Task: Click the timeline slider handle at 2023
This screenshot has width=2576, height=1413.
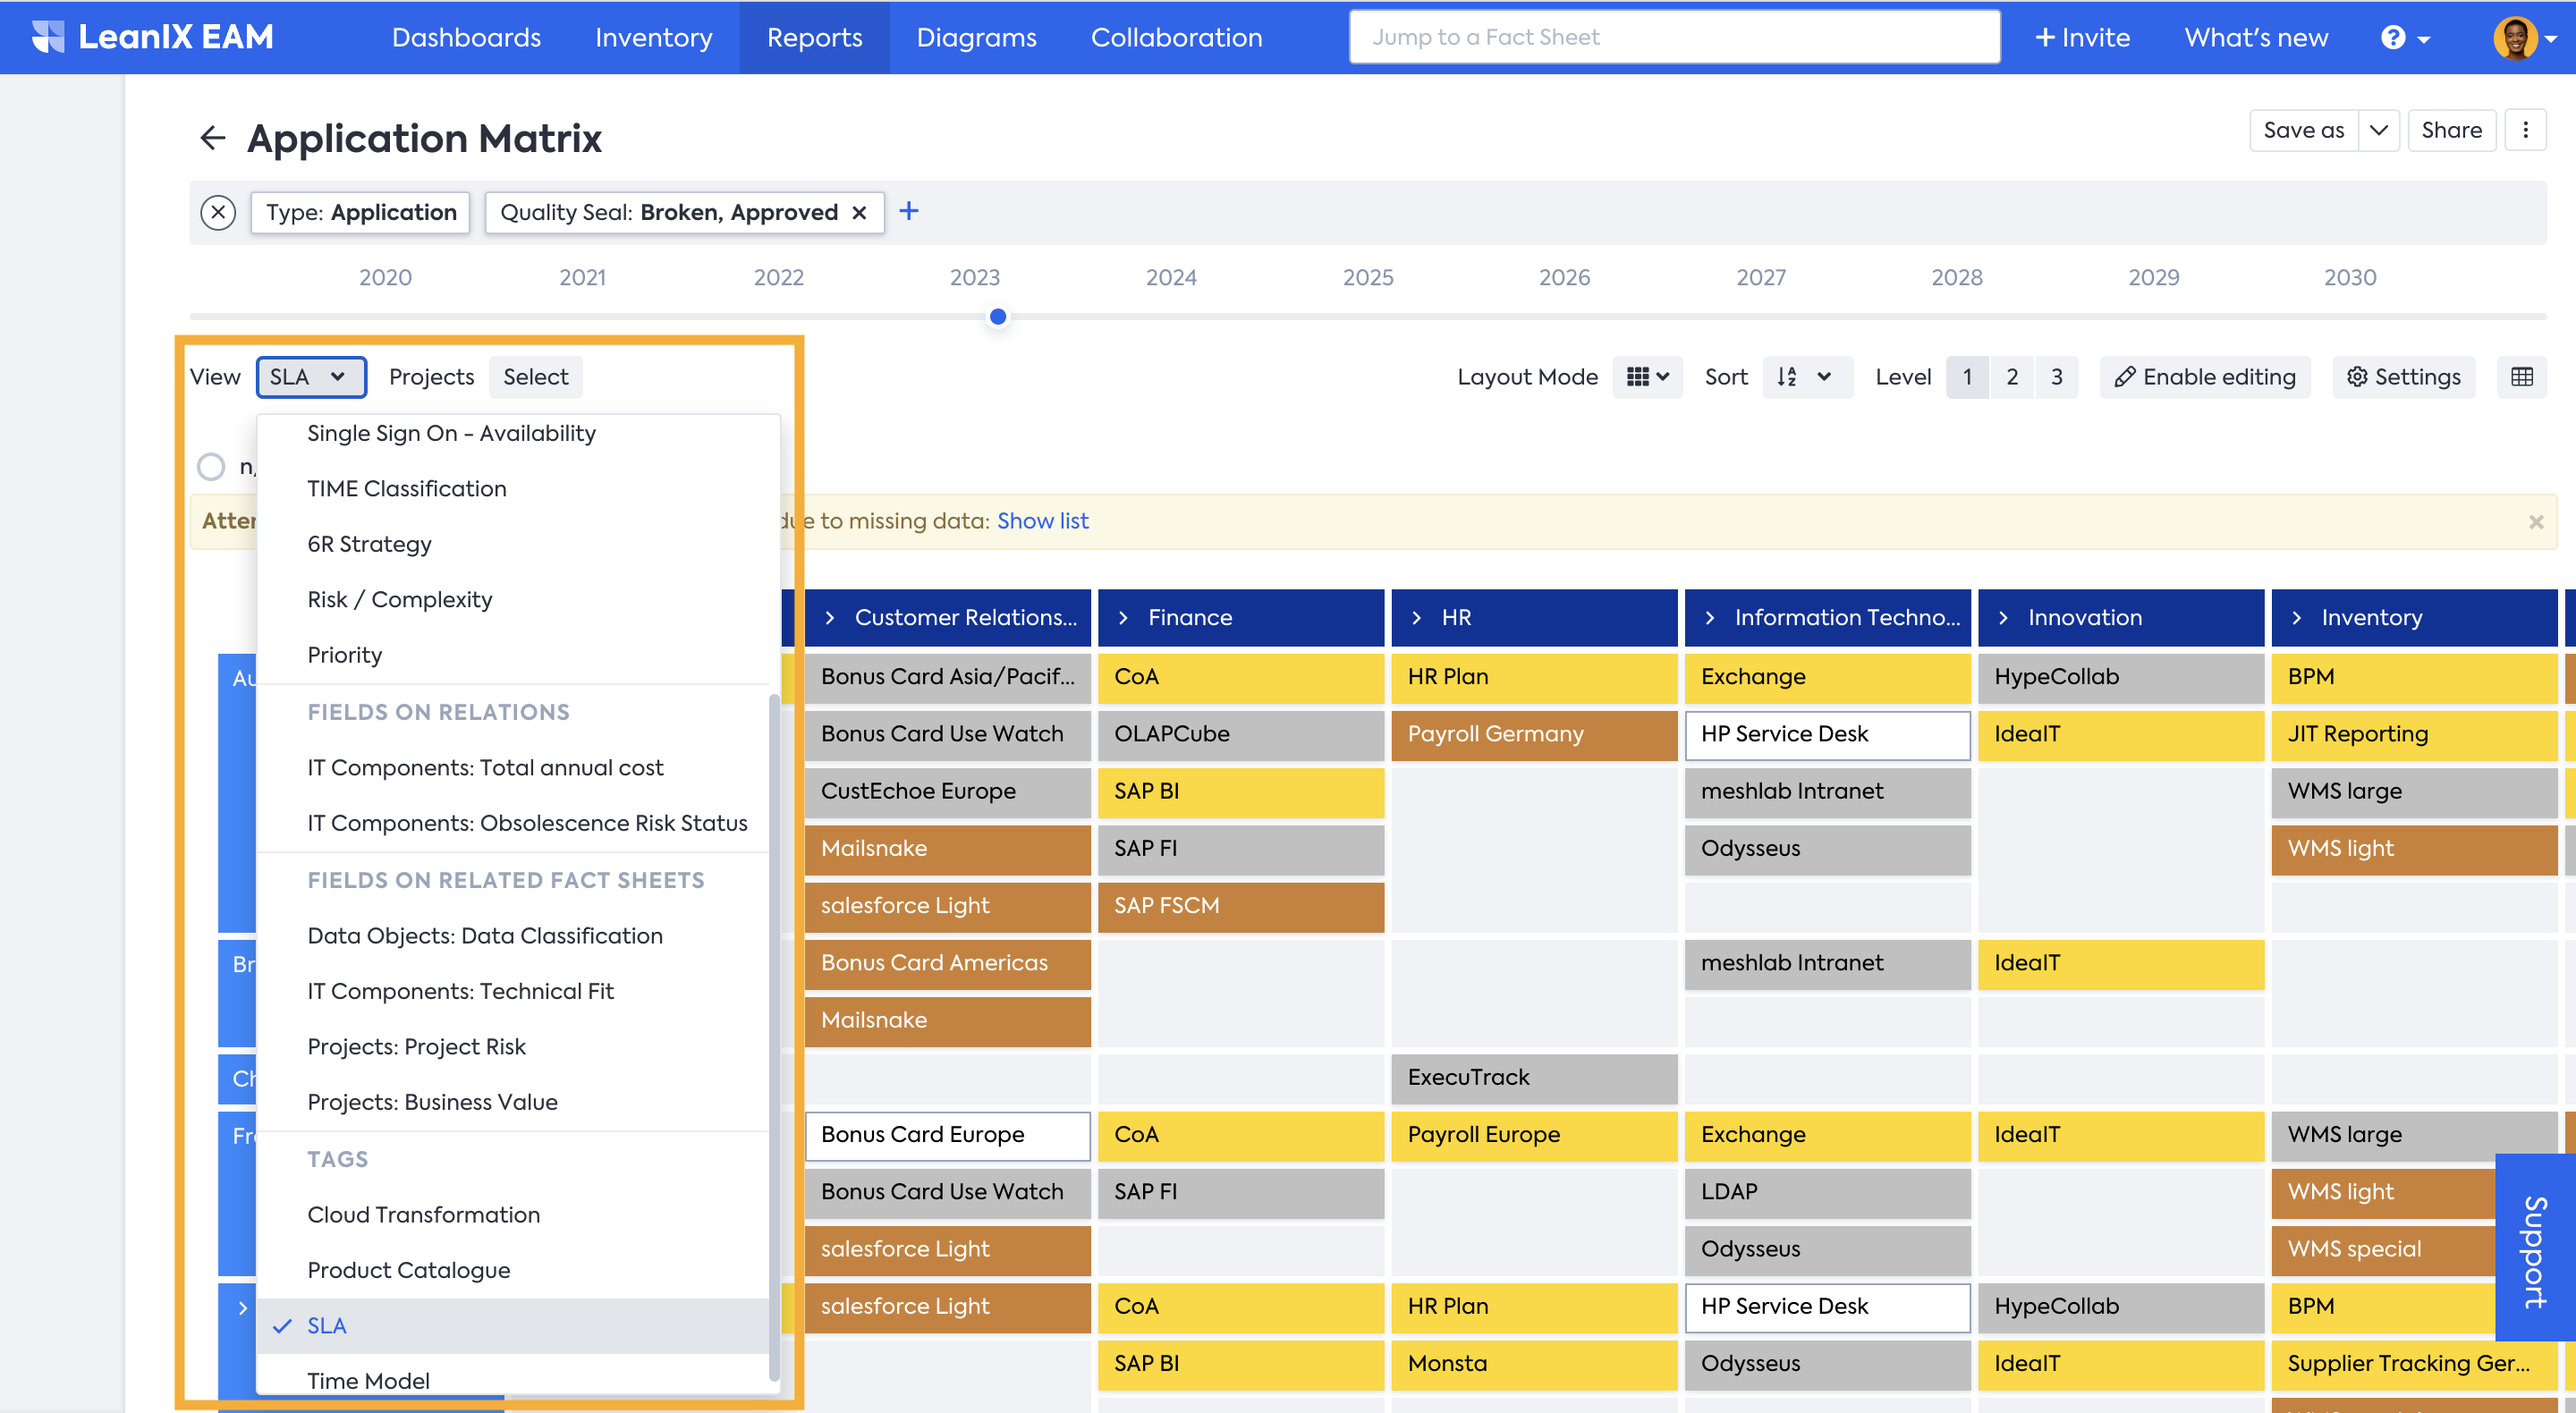Action: click(997, 317)
